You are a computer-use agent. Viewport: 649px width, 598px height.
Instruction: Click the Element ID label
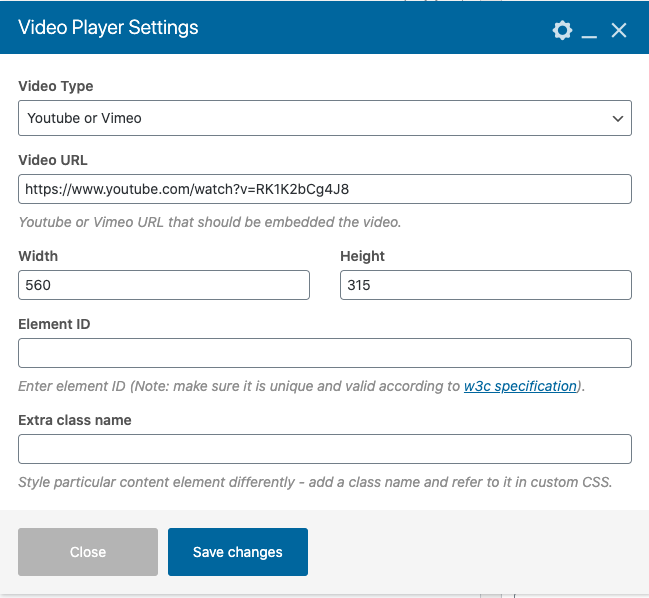click(54, 324)
